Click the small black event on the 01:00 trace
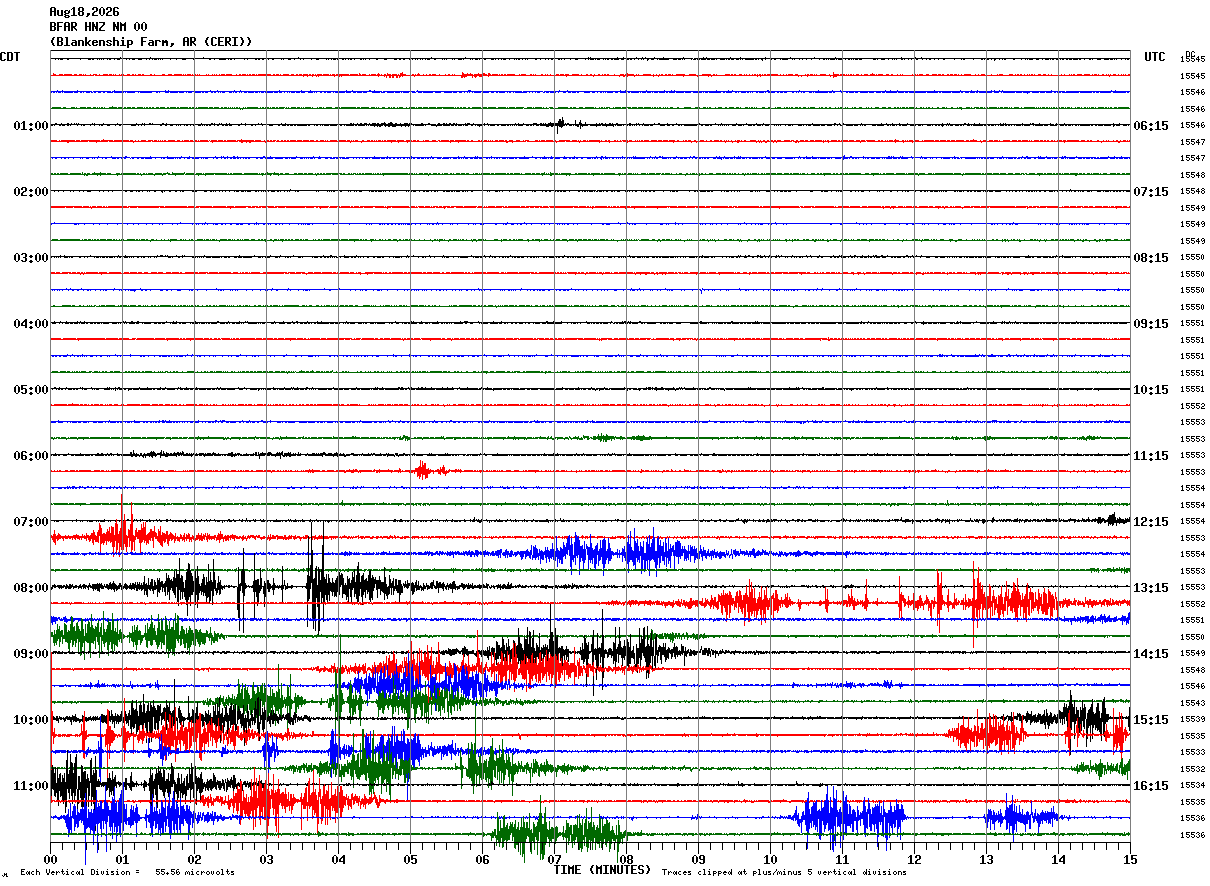 [x=560, y=124]
